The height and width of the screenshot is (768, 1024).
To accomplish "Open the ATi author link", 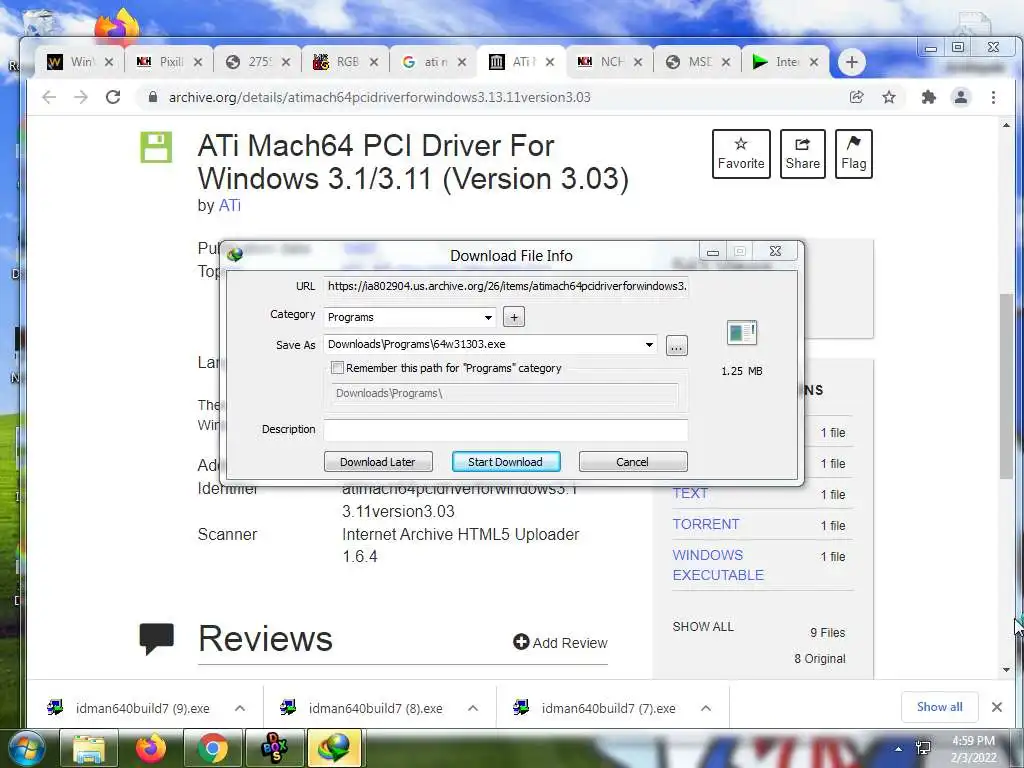I will click(x=229, y=205).
